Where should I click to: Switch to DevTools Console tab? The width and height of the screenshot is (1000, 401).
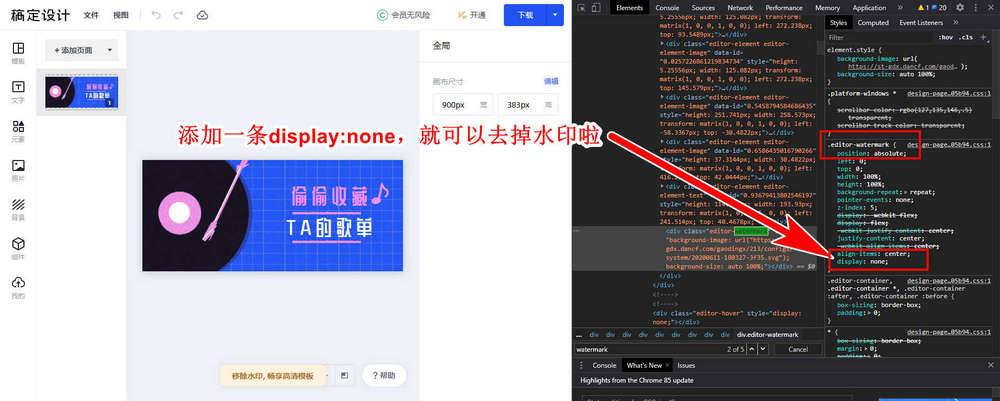667,8
